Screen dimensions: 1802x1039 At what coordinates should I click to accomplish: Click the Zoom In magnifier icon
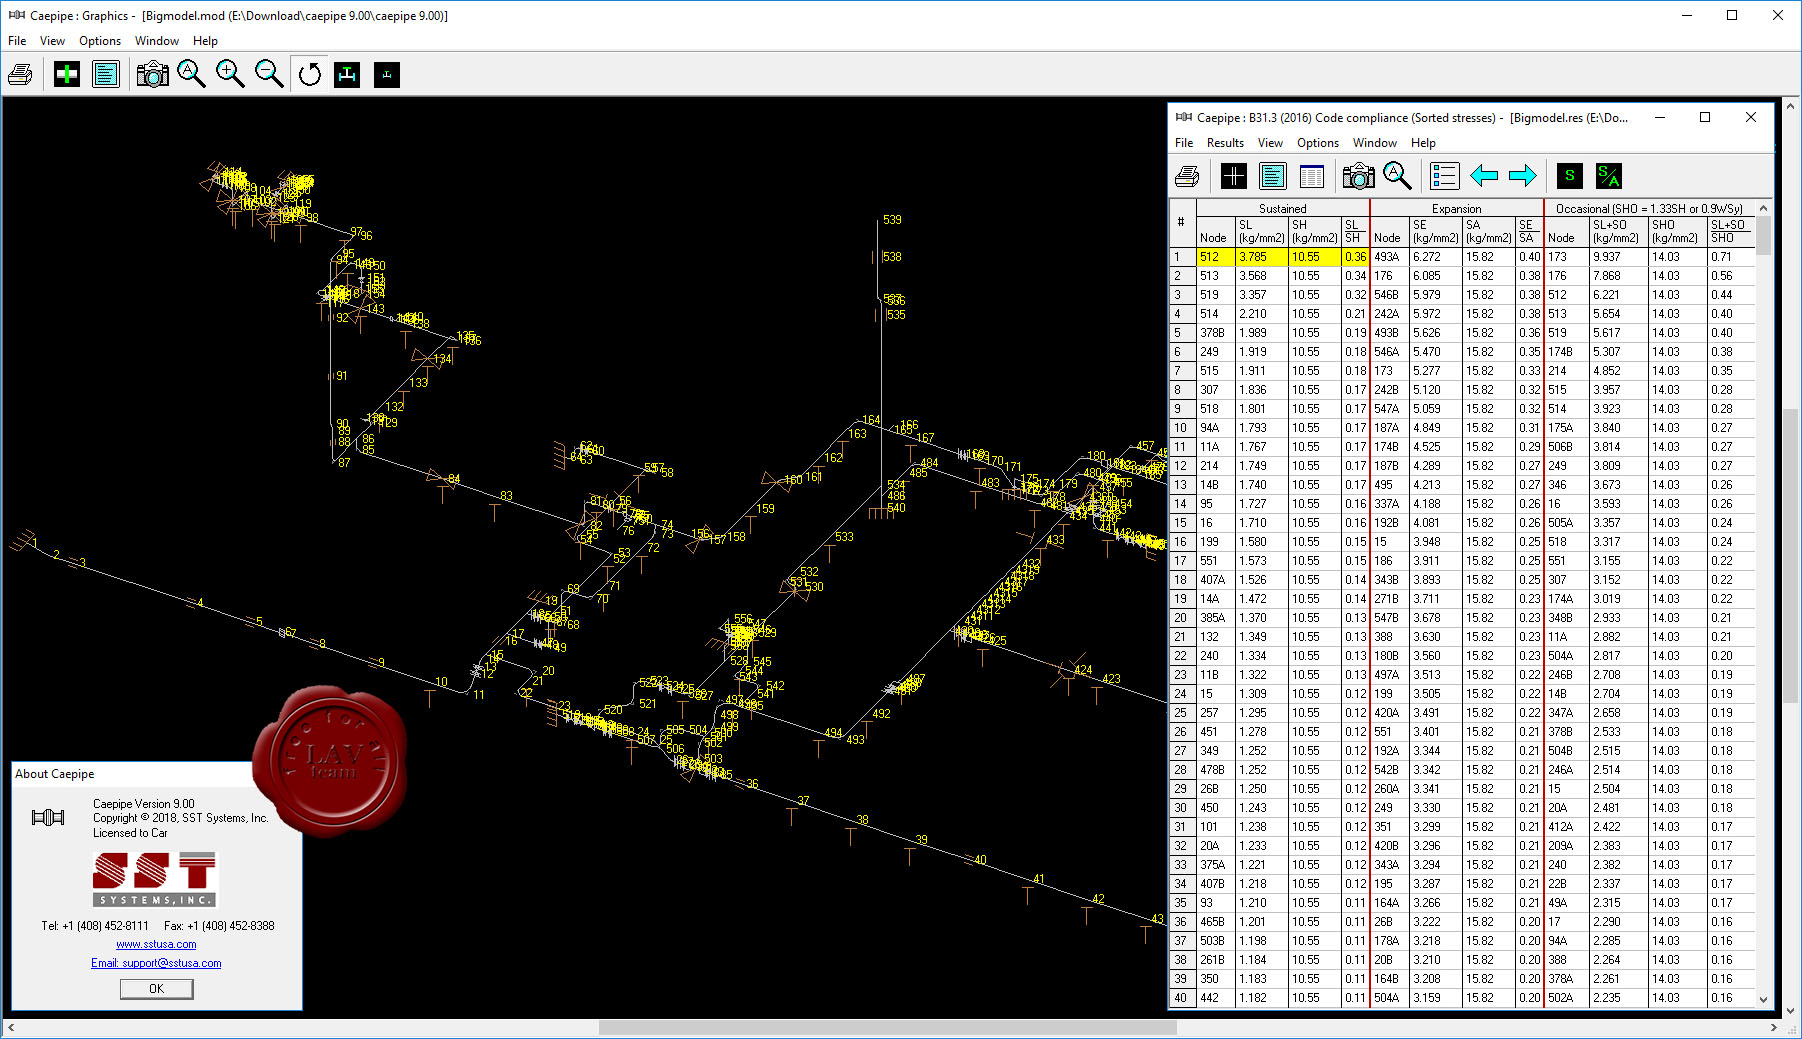pyautogui.click(x=230, y=74)
